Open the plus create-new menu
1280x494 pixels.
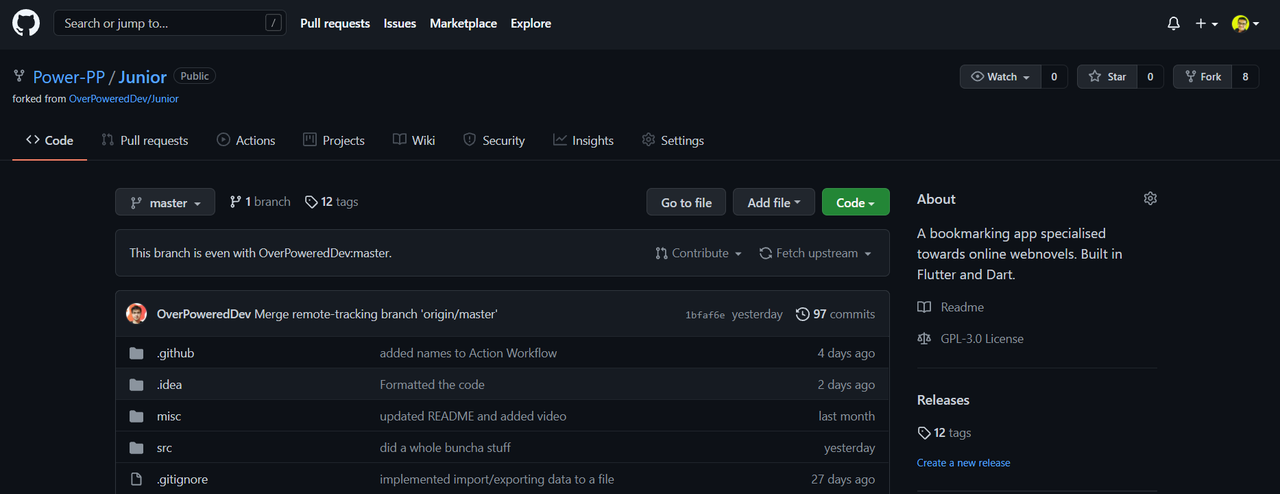point(1206,23)
